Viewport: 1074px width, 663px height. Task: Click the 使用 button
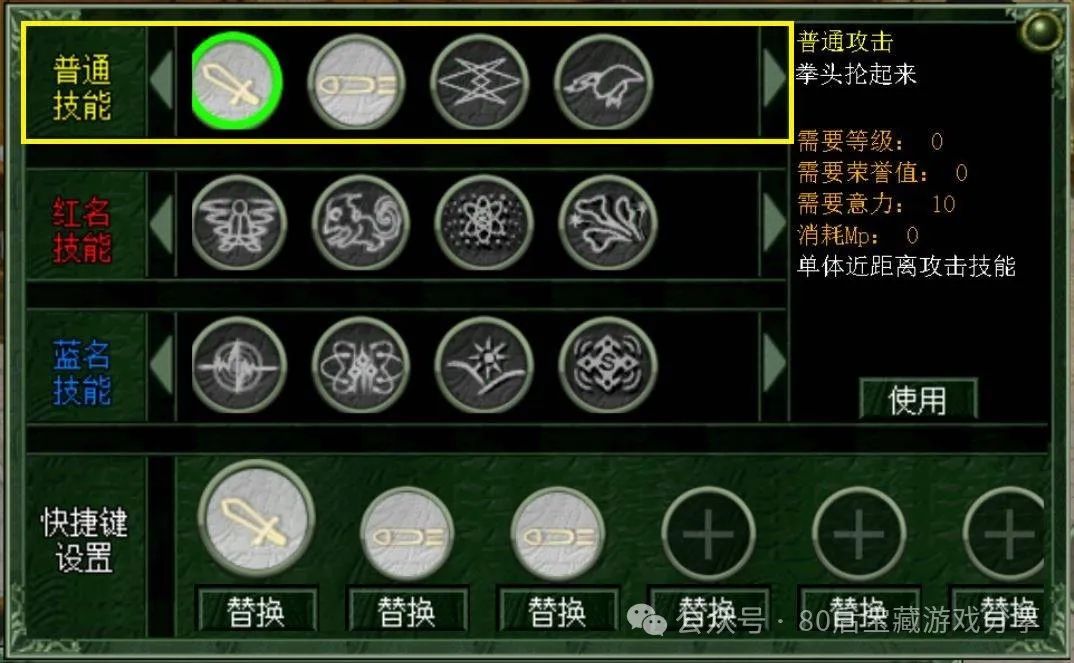[x=918, y=399]
